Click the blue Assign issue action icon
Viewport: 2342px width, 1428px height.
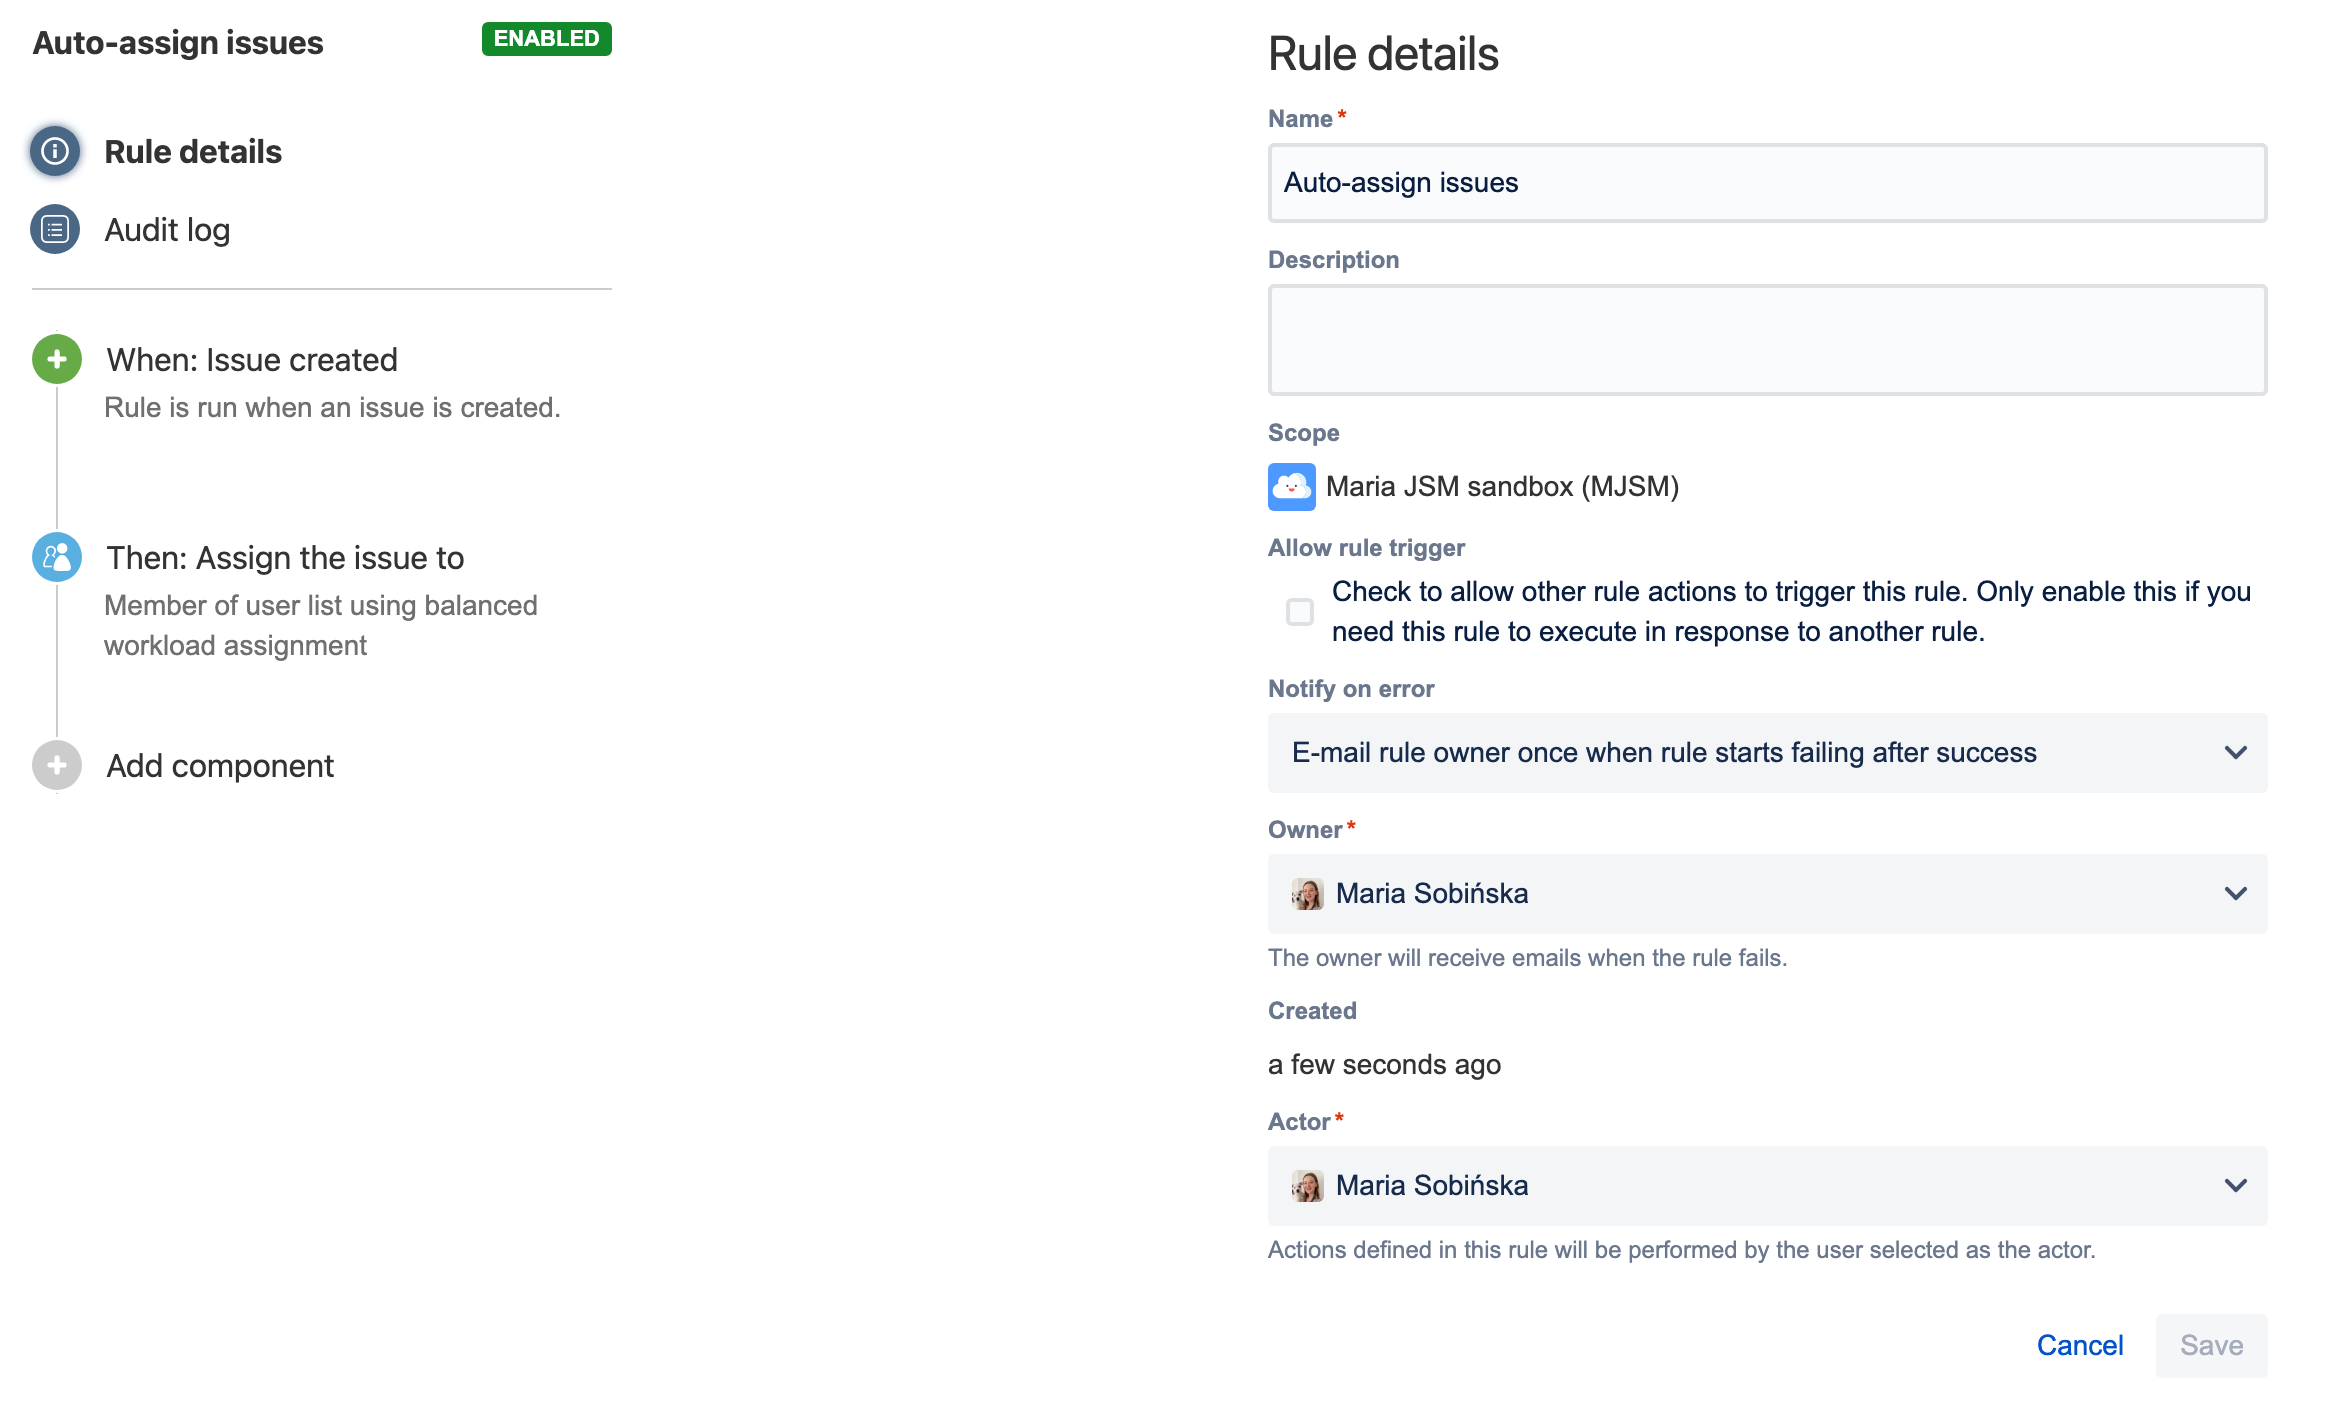coord(57,557)
